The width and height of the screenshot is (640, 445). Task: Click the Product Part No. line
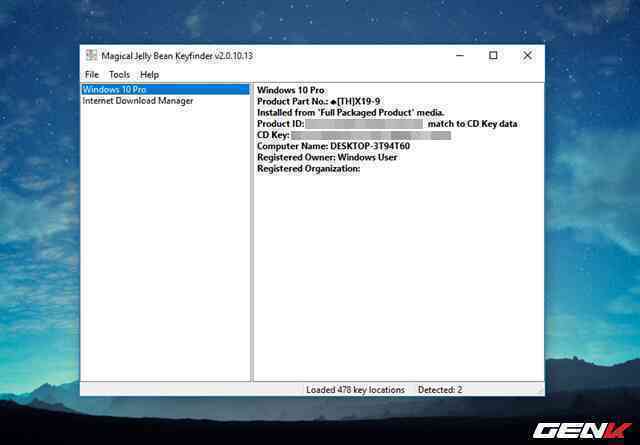click(318, 101)
